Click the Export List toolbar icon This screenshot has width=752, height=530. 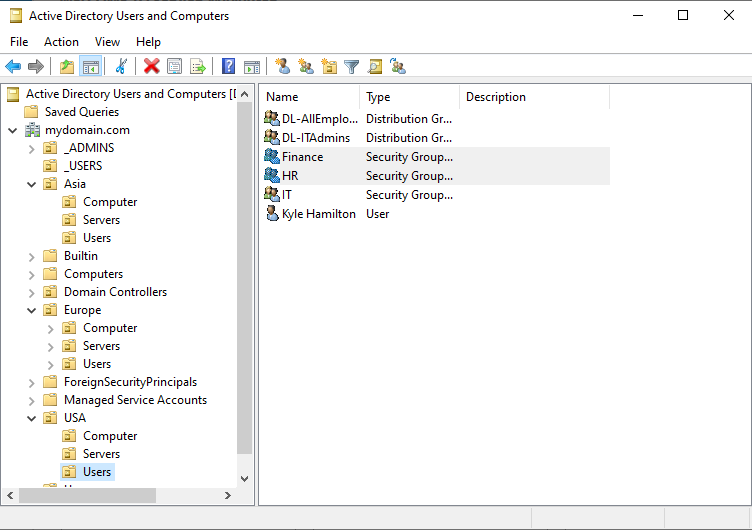click(x=198, y=67)
